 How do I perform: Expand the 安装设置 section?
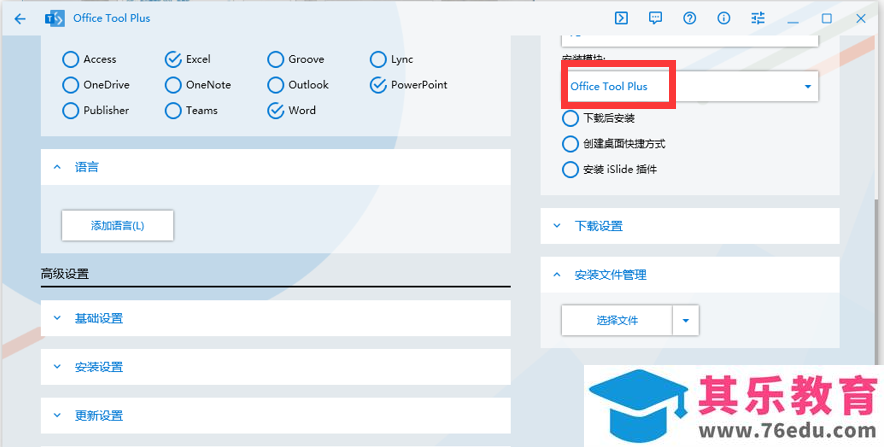[x=276, y=367]
